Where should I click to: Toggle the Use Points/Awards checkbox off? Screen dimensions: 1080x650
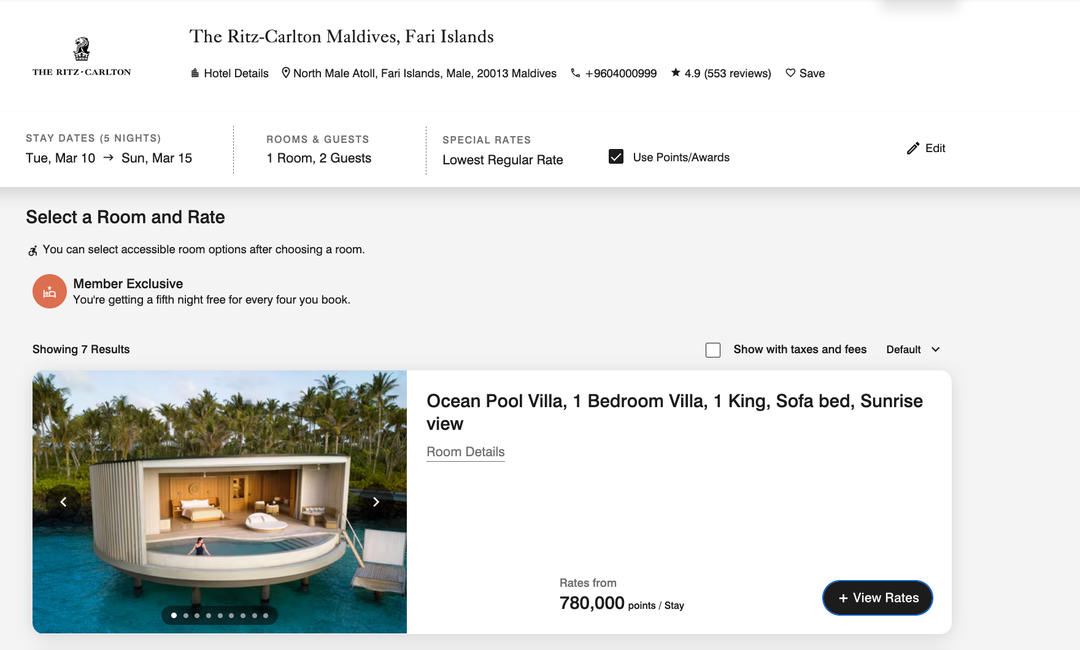coord(616,156)
